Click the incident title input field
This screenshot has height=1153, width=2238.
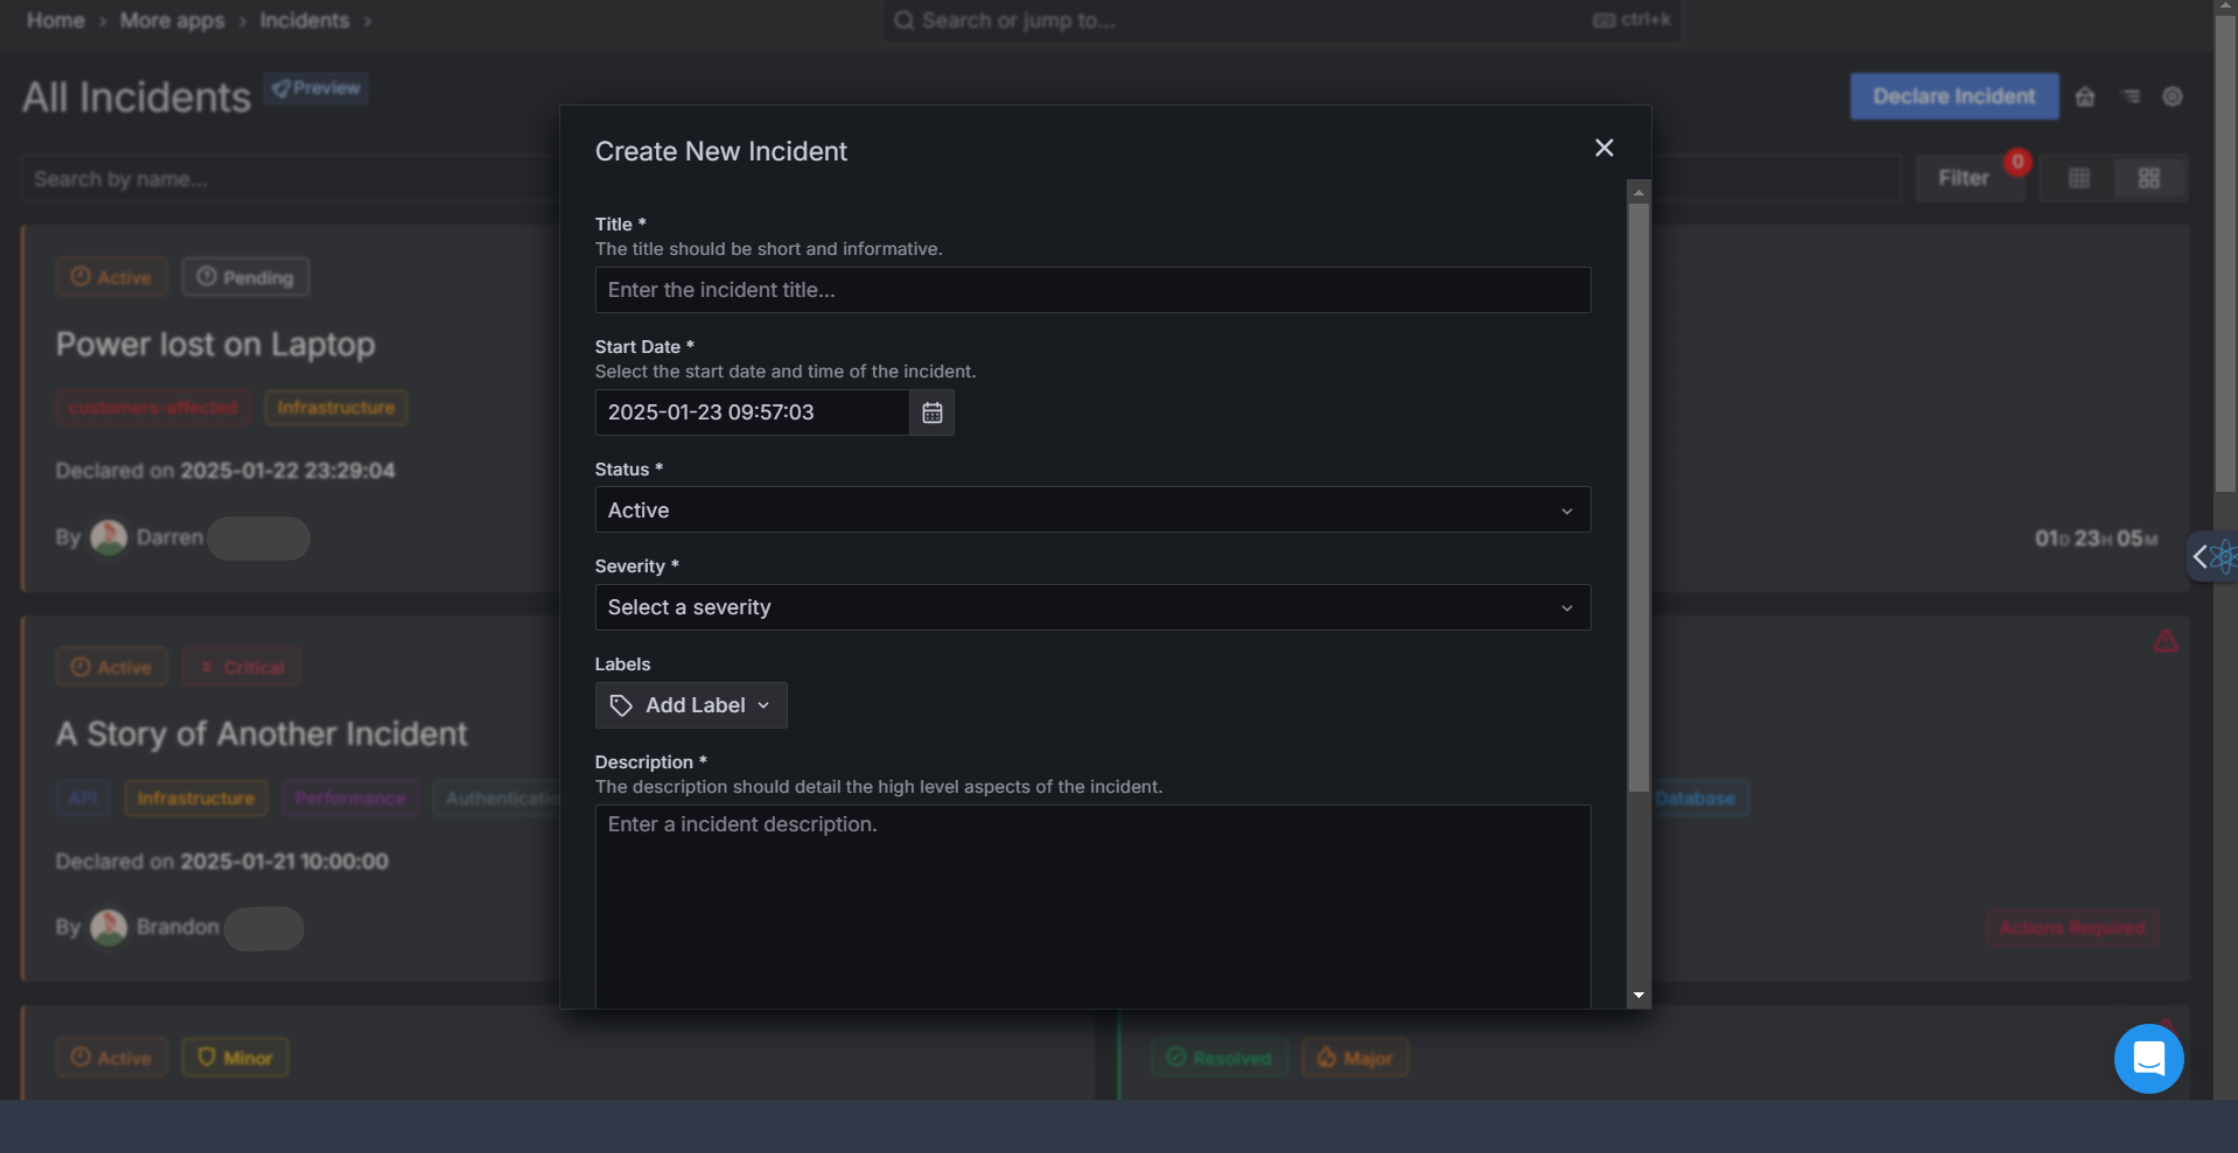[x=1092, y=290]
